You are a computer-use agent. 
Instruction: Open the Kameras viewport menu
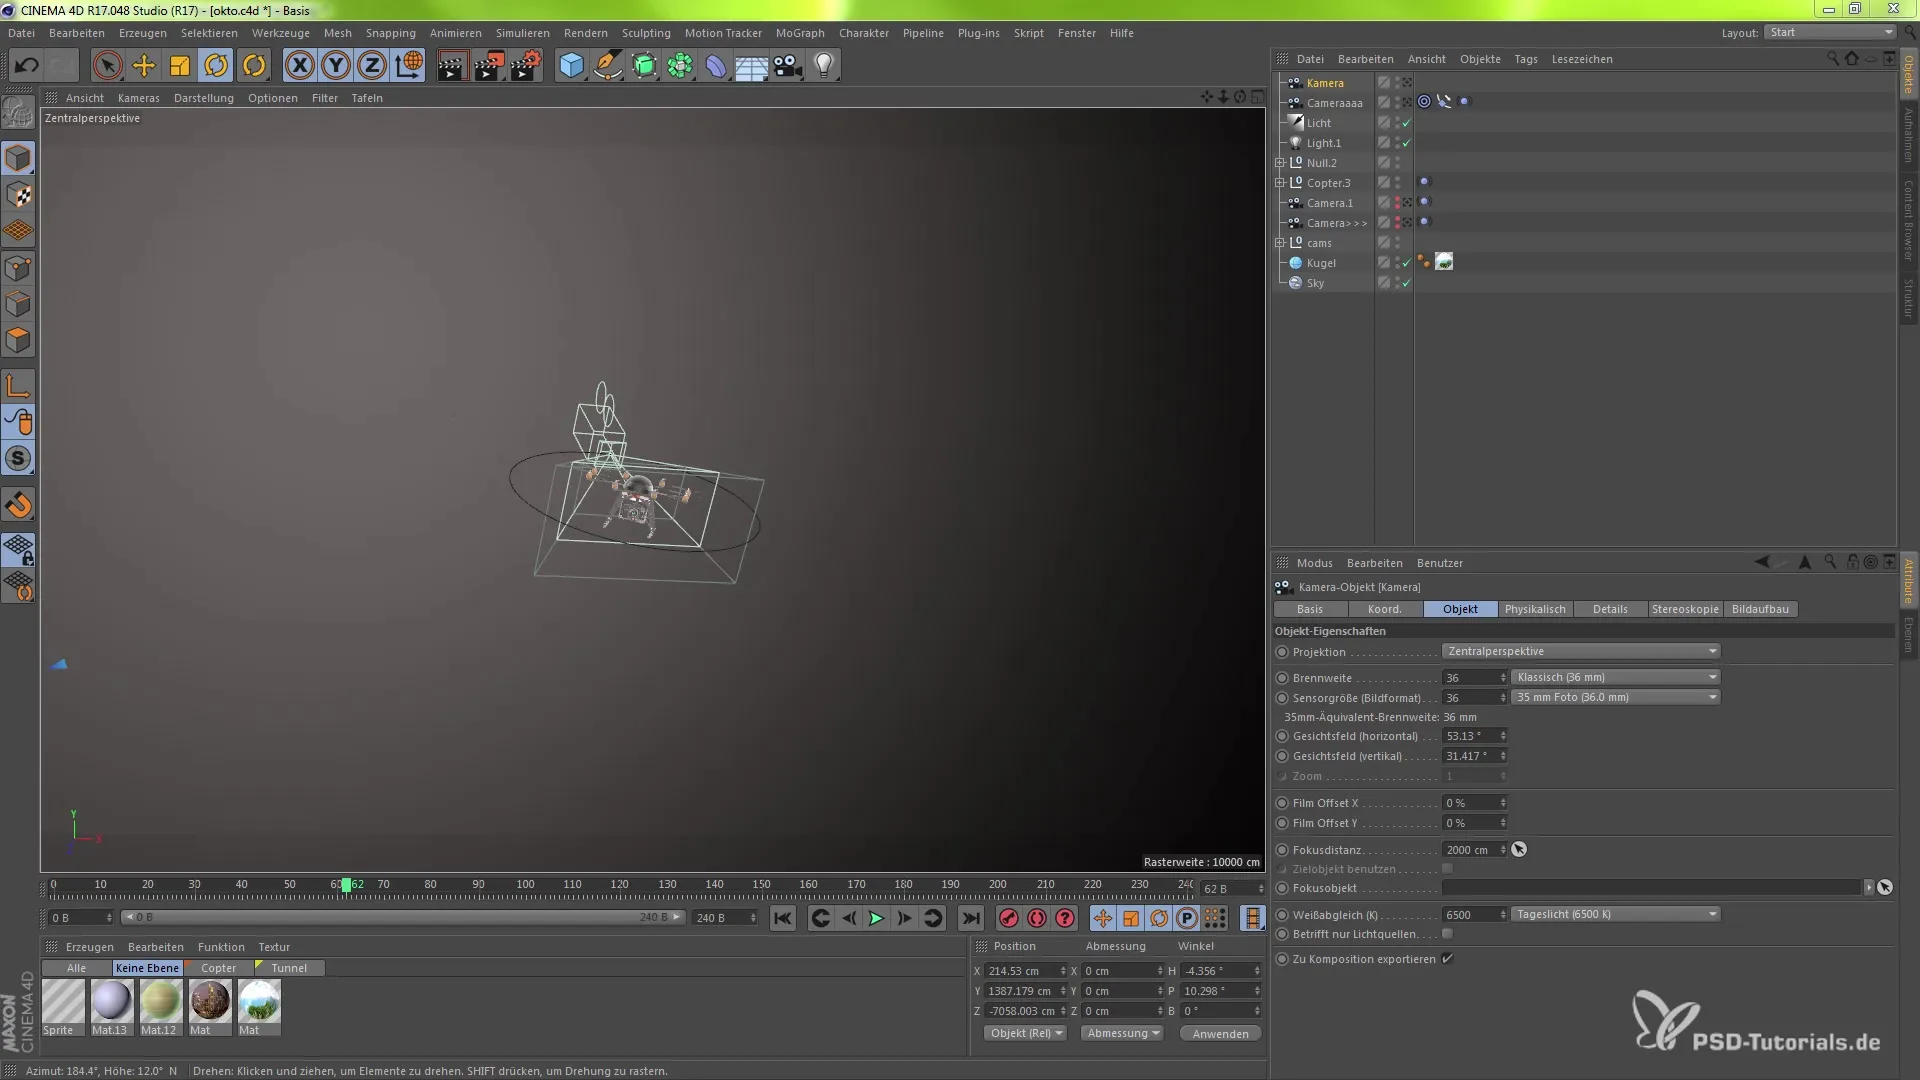pos(138,98)
